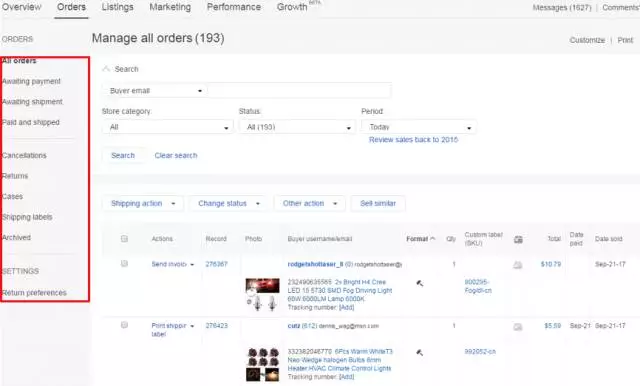640x386 pixels.
Task: Open Returns in sidebar
Action: coord(15,176)
